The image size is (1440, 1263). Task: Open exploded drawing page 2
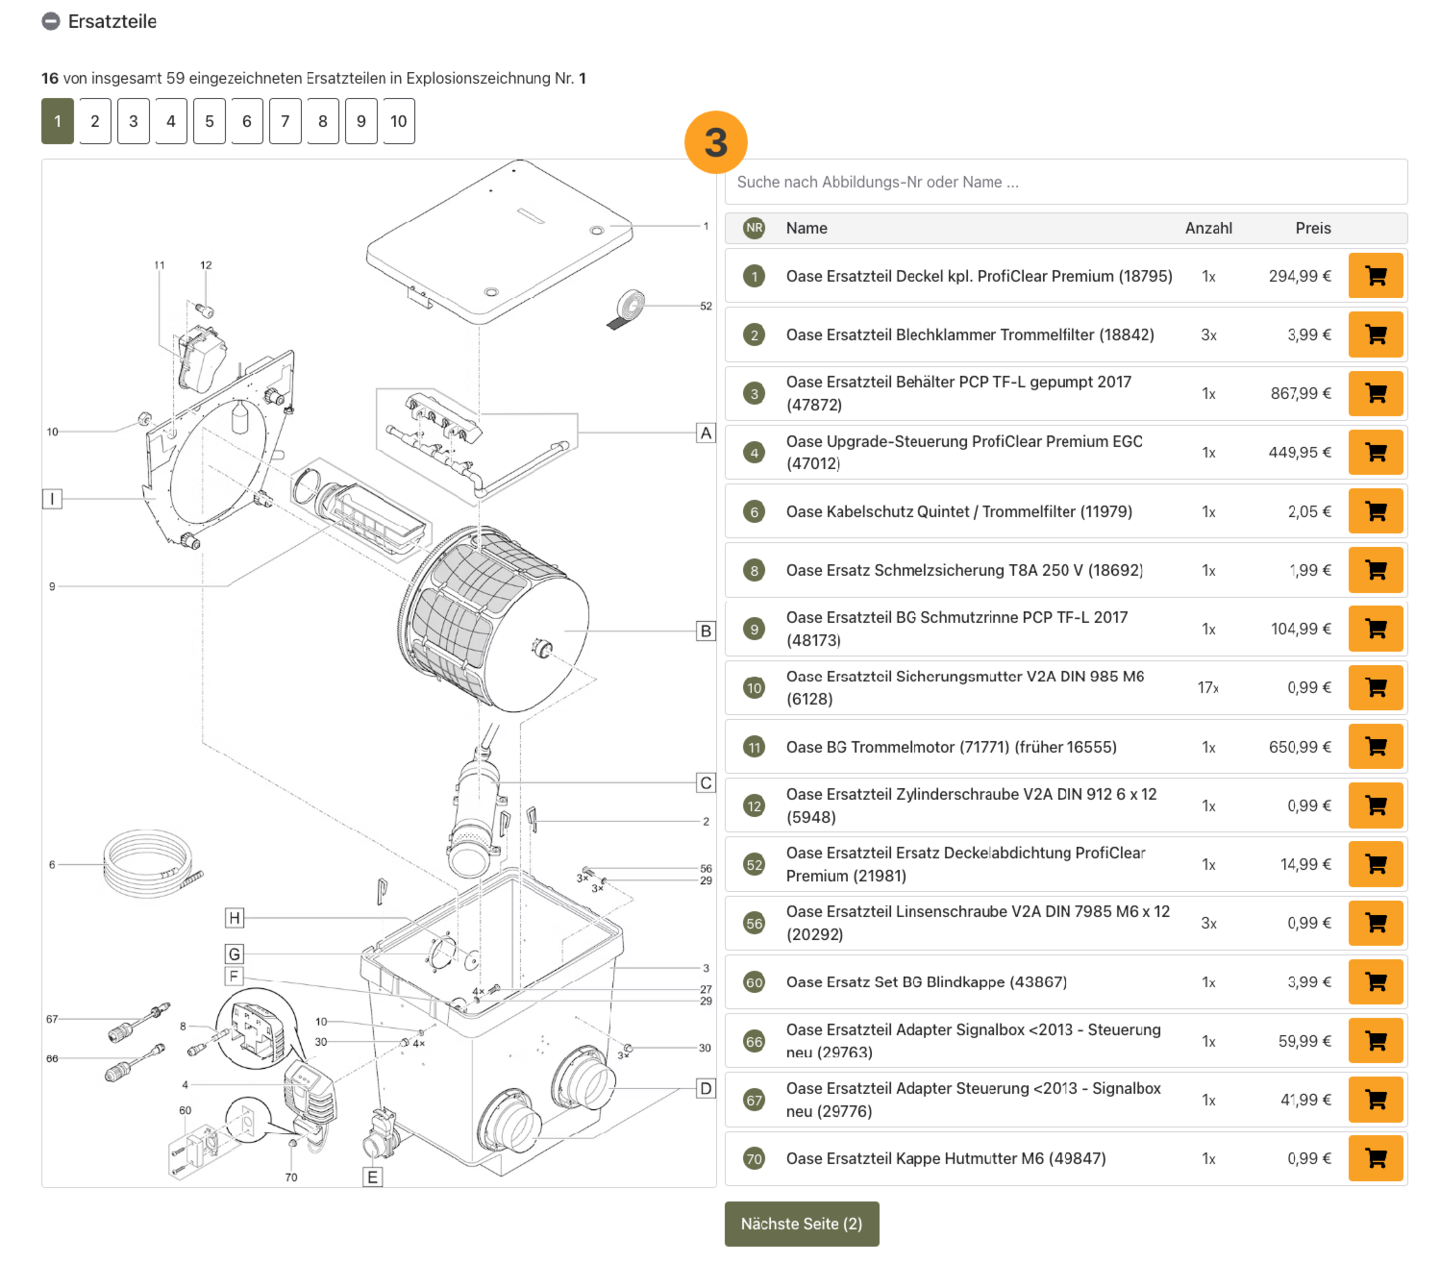(95, 122)
